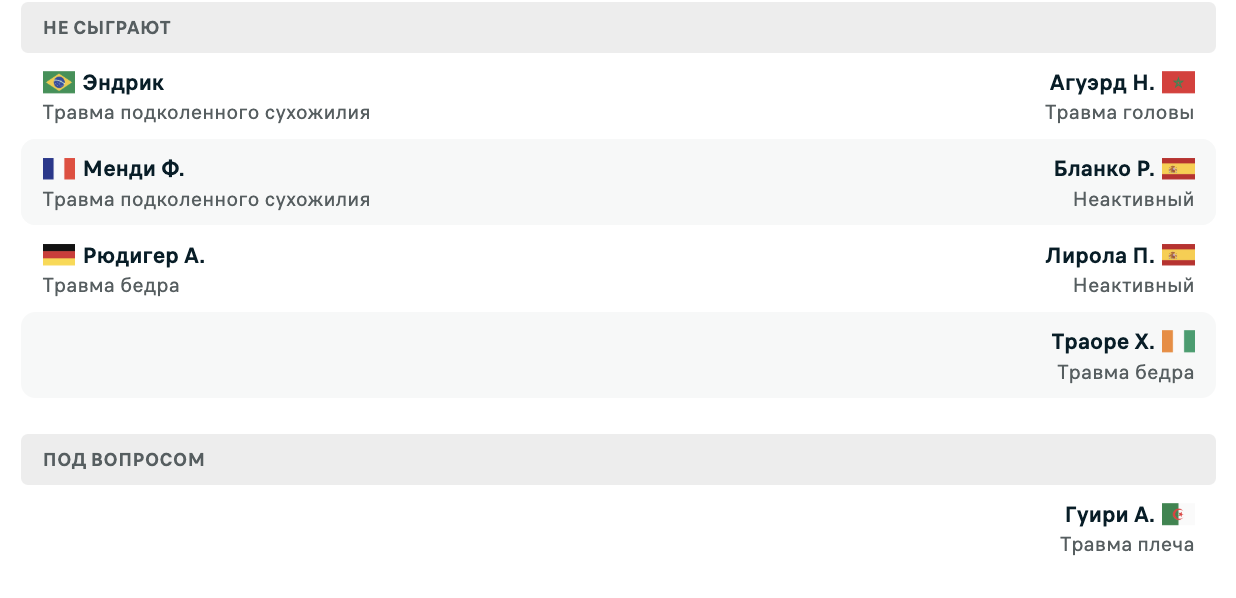Click the Algeria flag beside Гуири А.
The image size is (1236, 598).
click(1178, 515)
